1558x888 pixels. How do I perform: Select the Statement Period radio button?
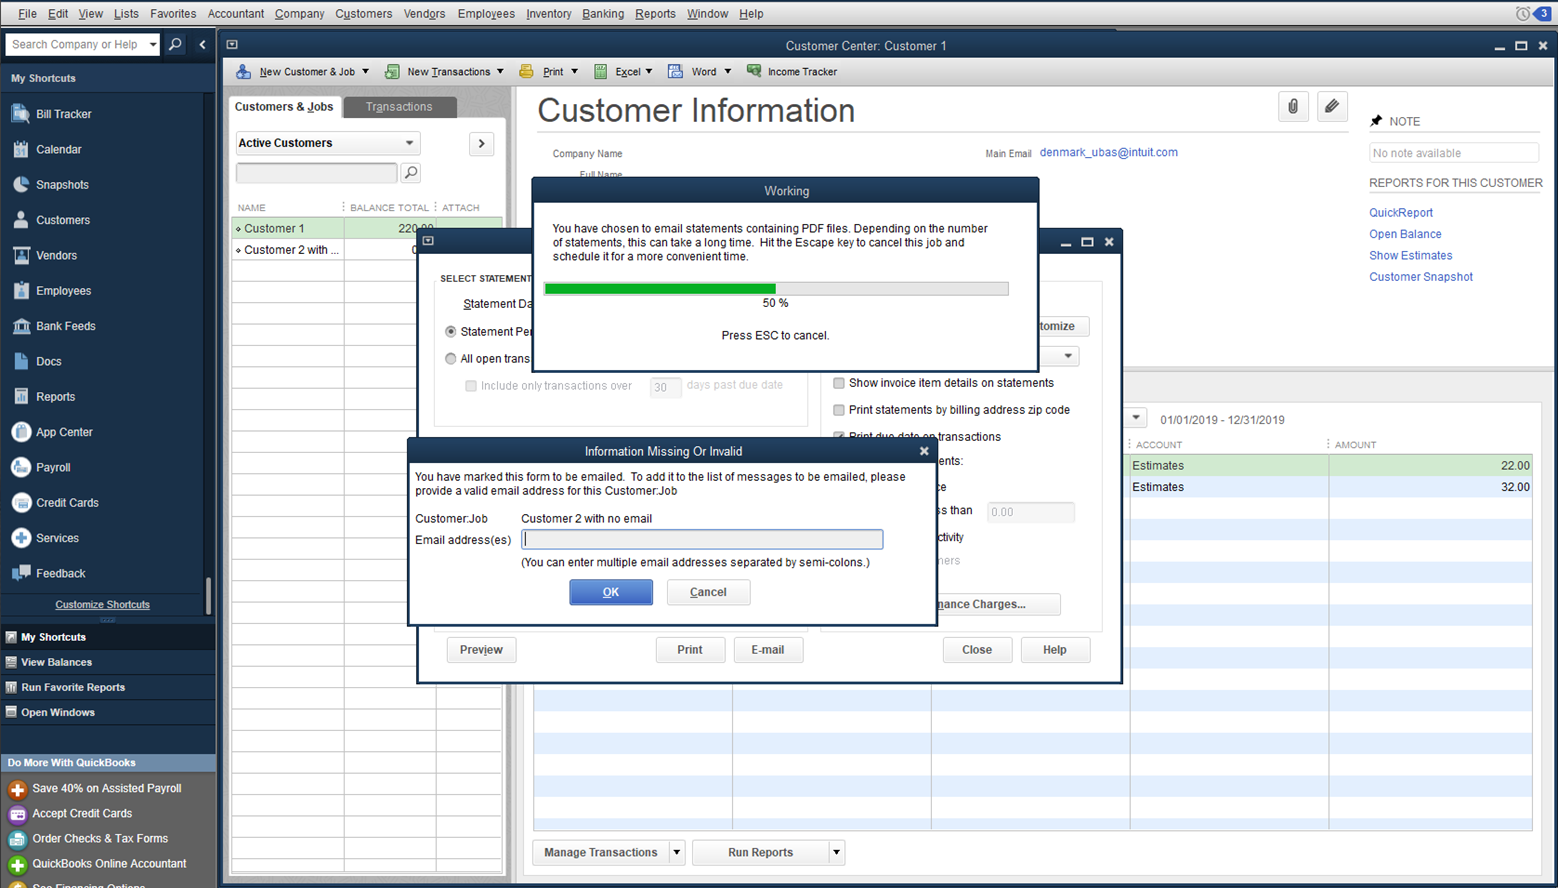(451, 332)
